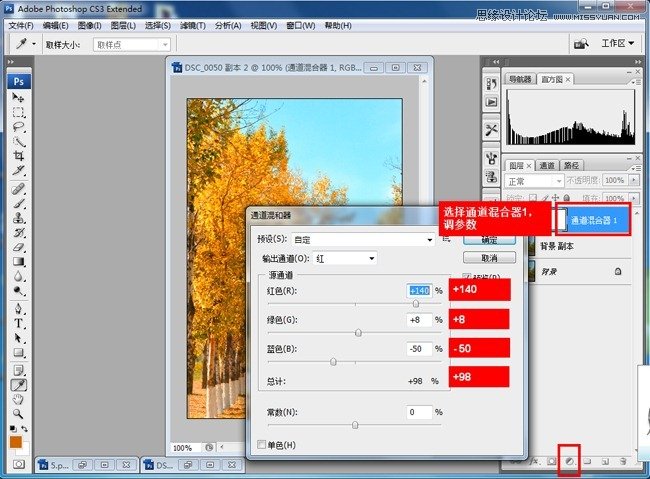Toggle lock transparent pixels in Layers panel
Screen dimensions: 650x479
pyautogui.click(x=533, y=198)
